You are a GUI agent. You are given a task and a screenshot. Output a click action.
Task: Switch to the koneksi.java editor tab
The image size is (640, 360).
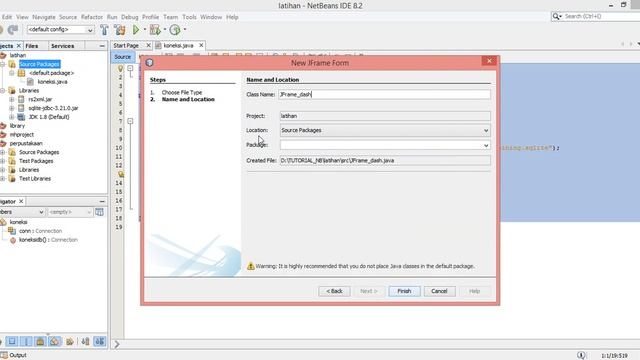pos(178,45)
